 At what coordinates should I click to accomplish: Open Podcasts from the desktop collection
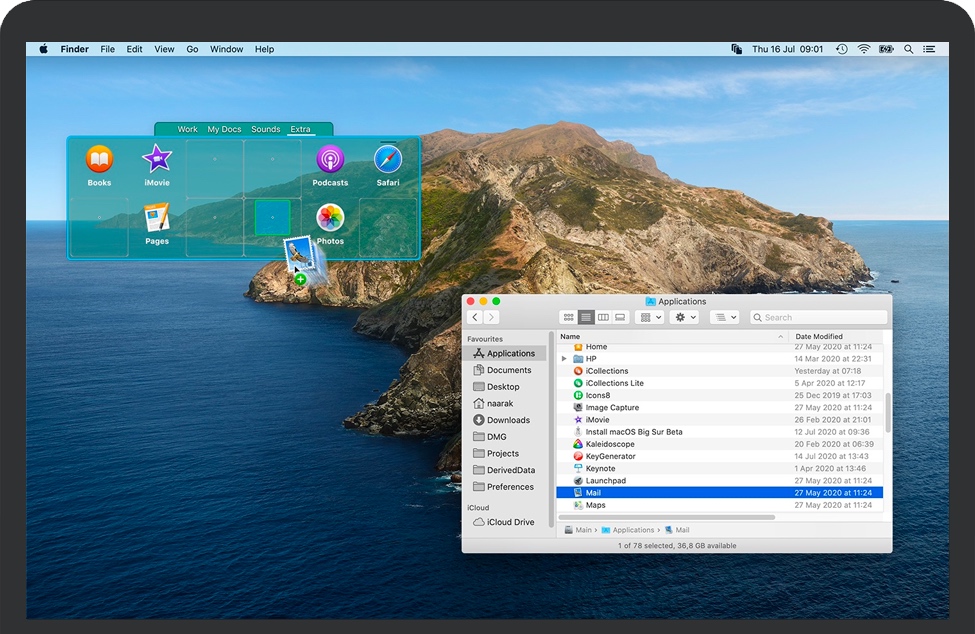tap(330, 160)
